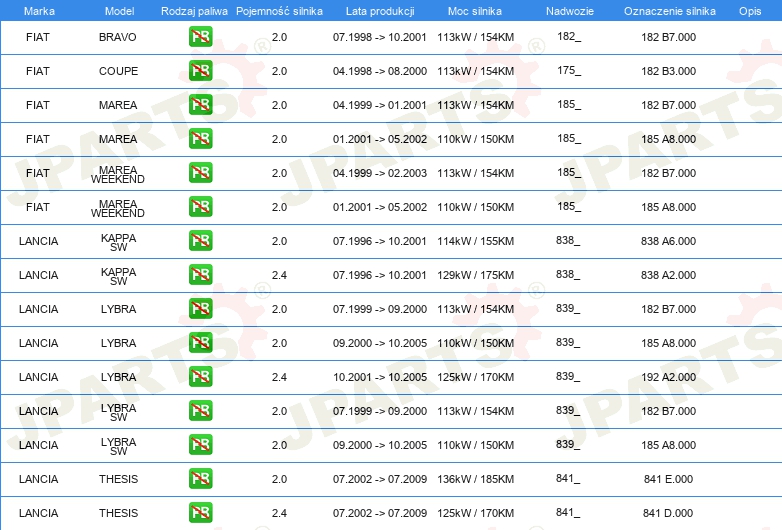
Task: Click the Marka column header
Action: tap(39, 11)
